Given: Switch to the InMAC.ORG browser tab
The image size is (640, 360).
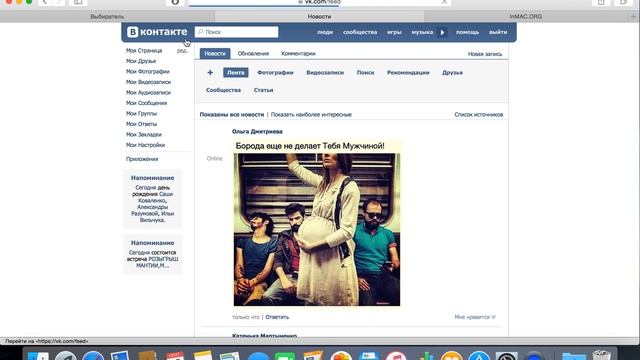Looking at the screenshot, I should pyautogui.click(x=526, y=17).
